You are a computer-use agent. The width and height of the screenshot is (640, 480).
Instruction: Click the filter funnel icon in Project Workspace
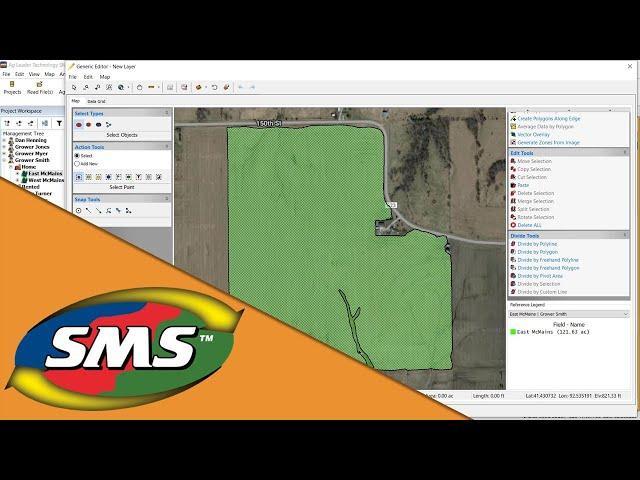click(x=59, y=123)
